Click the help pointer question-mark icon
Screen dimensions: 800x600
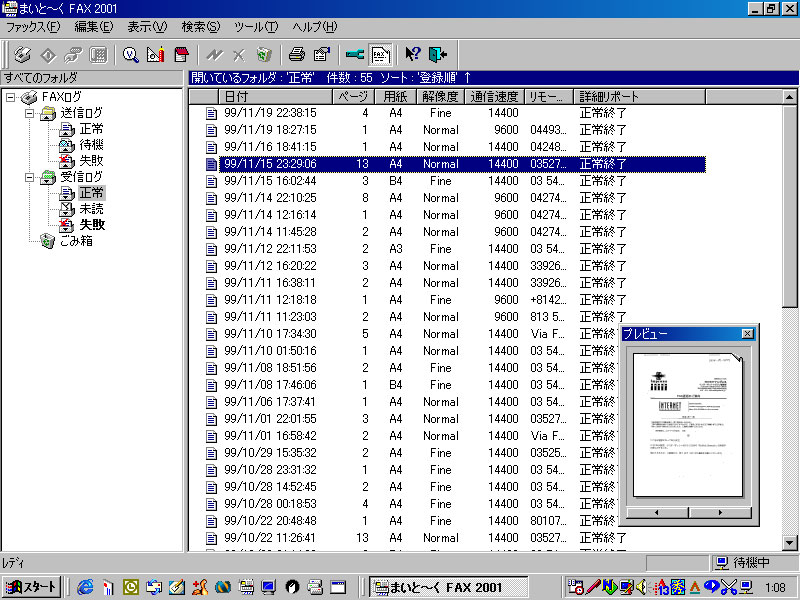pyautogui.click(x=412, y=54)
